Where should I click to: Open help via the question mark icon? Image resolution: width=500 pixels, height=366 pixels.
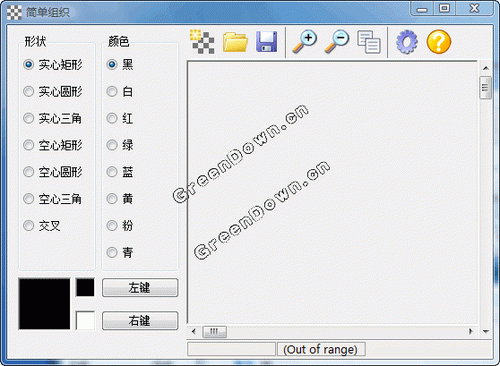(439, 42)
